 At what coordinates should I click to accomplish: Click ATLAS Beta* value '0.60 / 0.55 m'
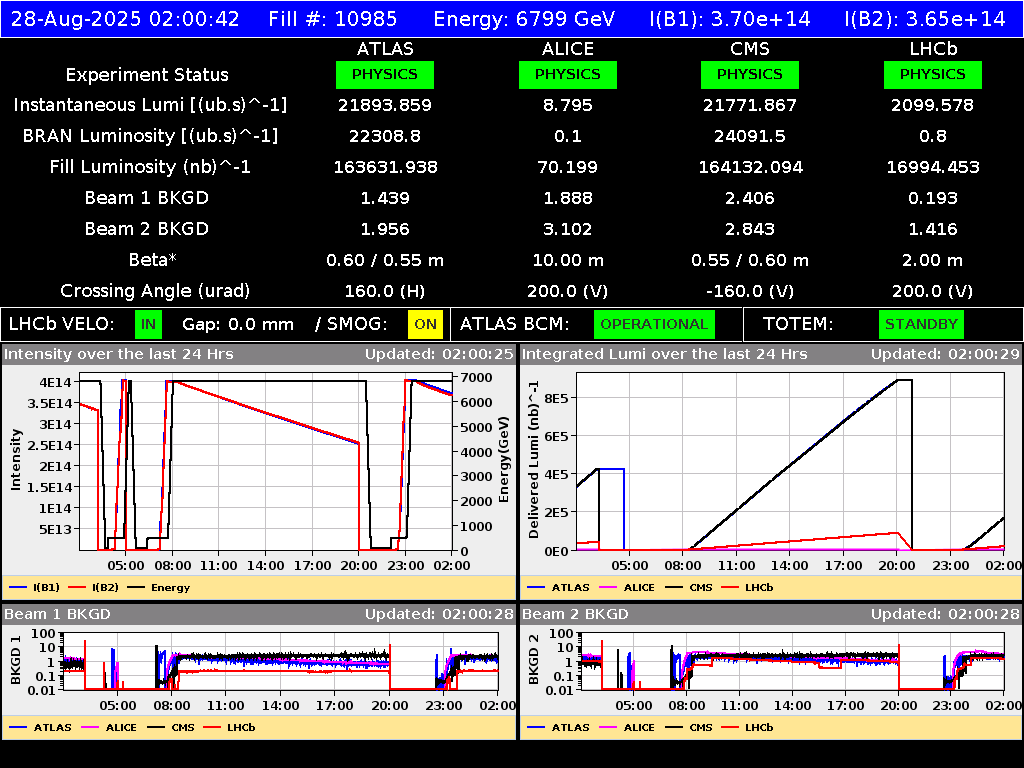[385, 260]
